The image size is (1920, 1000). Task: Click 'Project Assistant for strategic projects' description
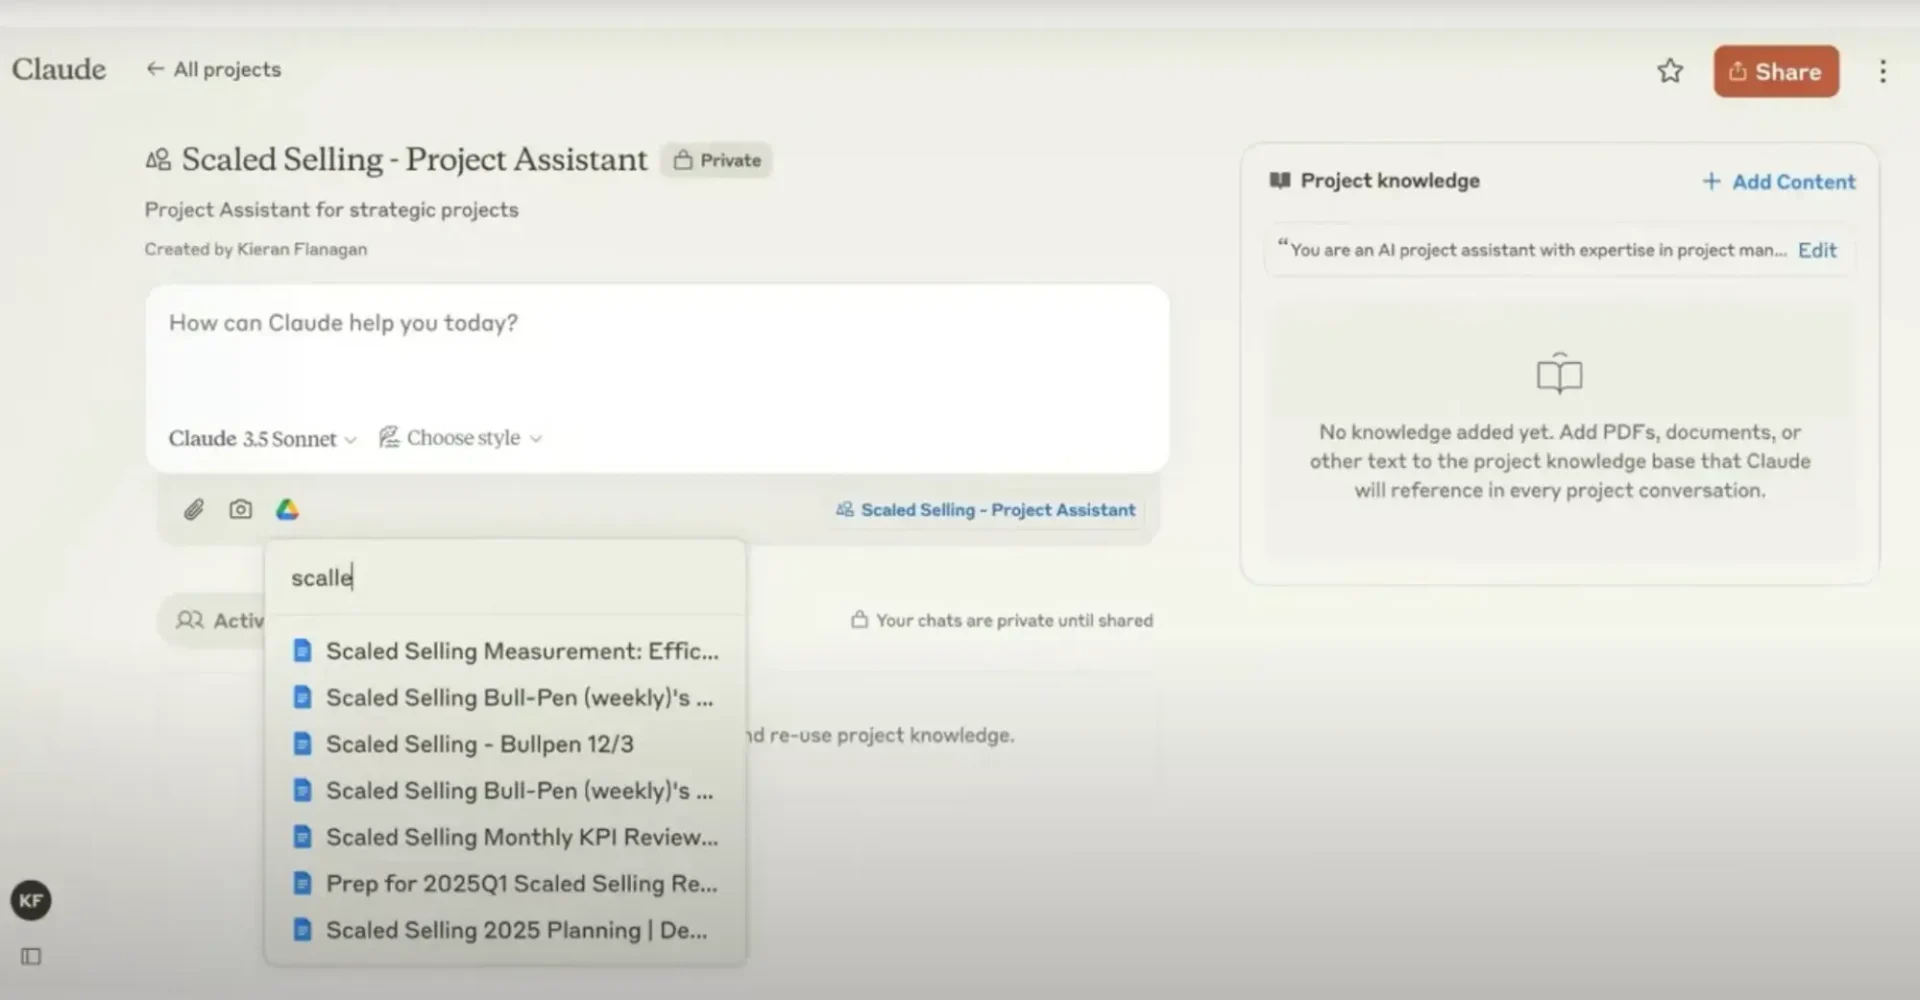(331, 210)
